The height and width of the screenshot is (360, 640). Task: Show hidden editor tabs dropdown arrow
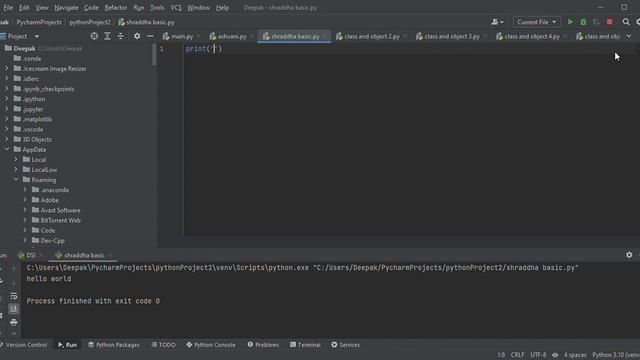[629, 36]
